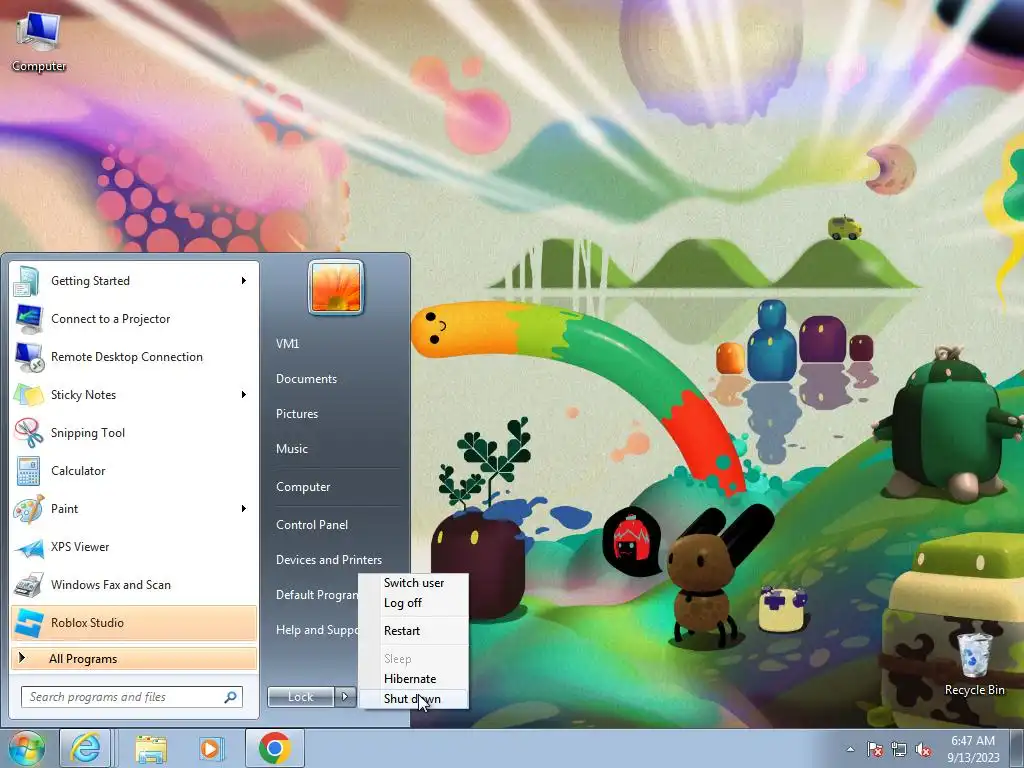Click the Remote Desktop Connection label

point(127,357)
